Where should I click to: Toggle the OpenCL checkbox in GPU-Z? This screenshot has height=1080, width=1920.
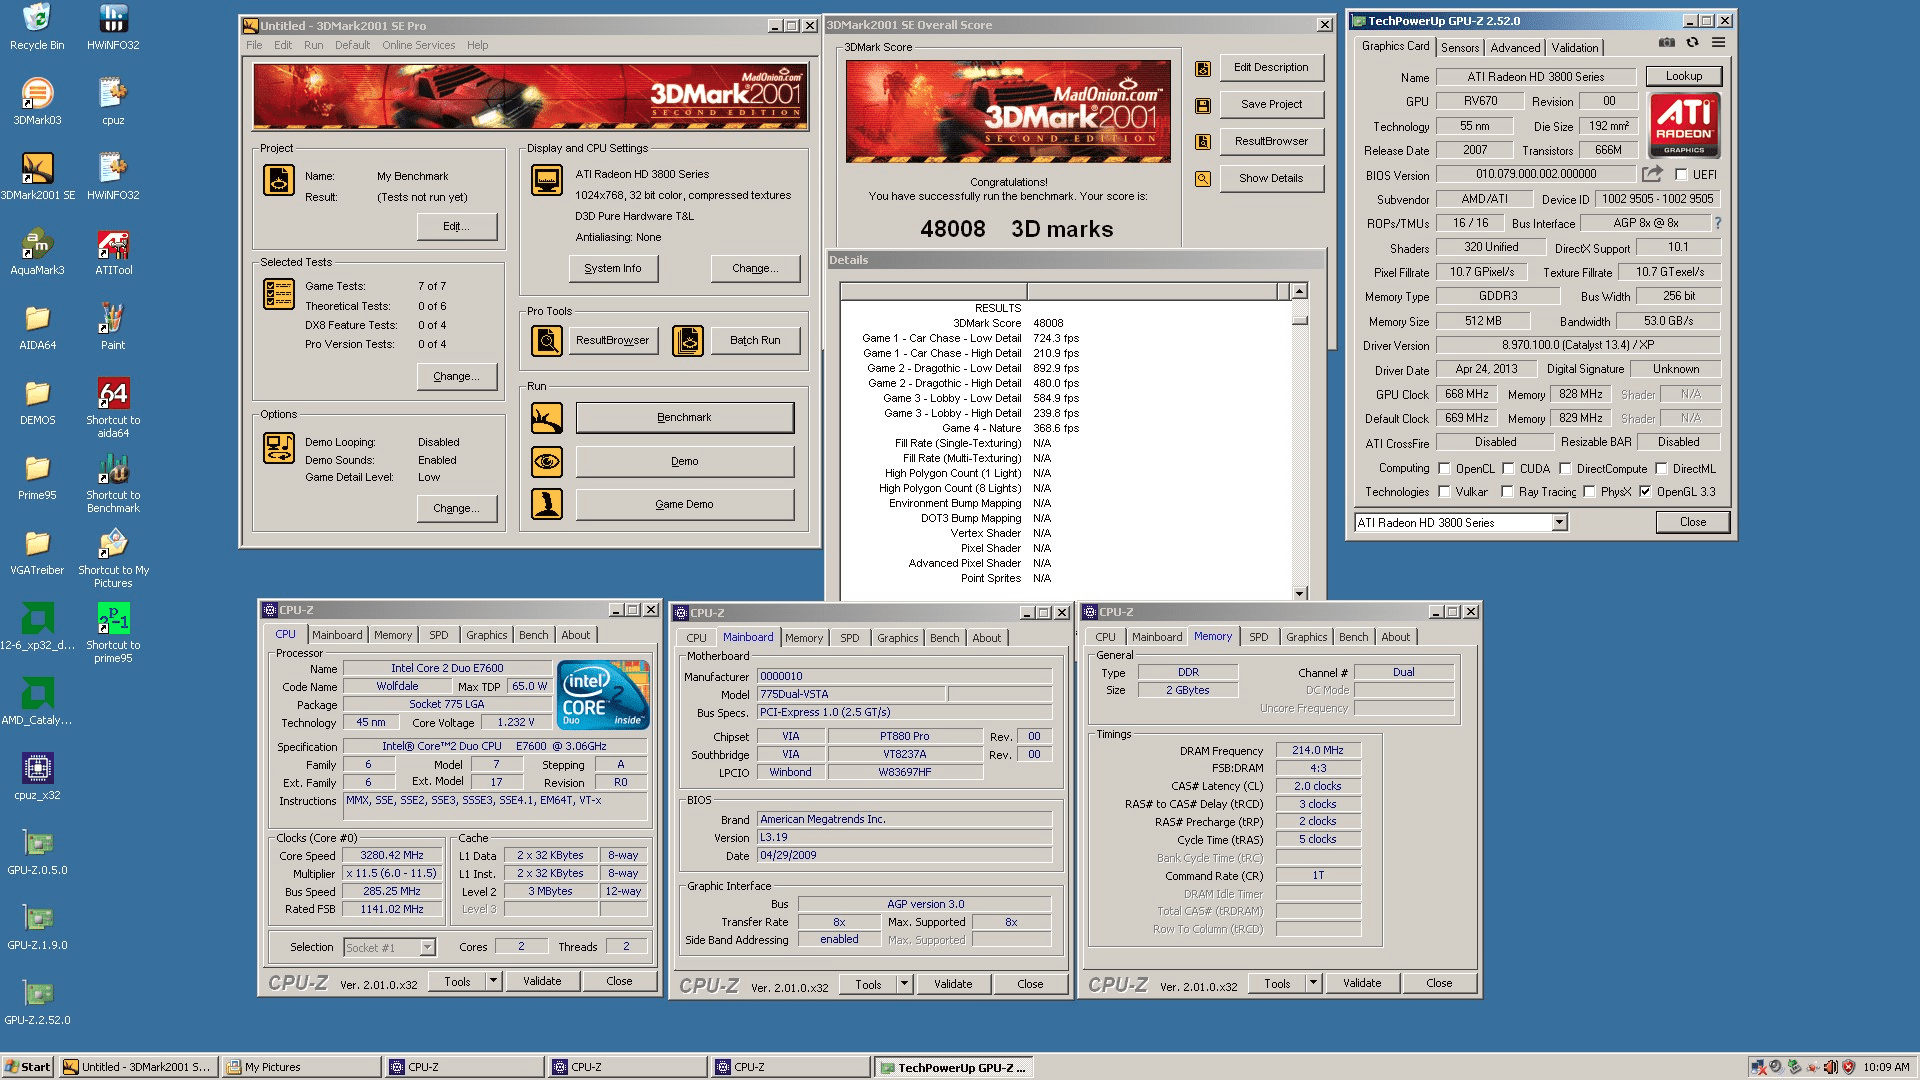pos(1444,468)
